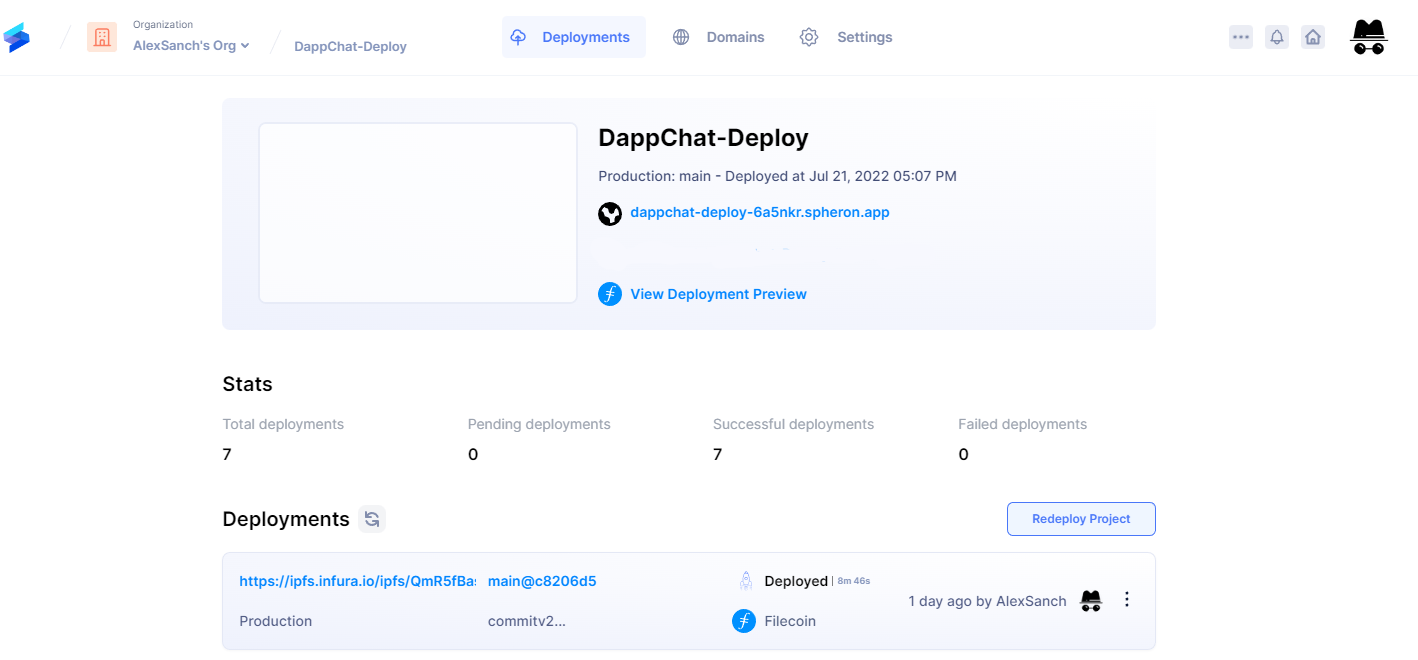Click the three-dots more options icon in header
Image resolution: width=1418 pixels, height=660 pixels.
tap(1241, 37)
